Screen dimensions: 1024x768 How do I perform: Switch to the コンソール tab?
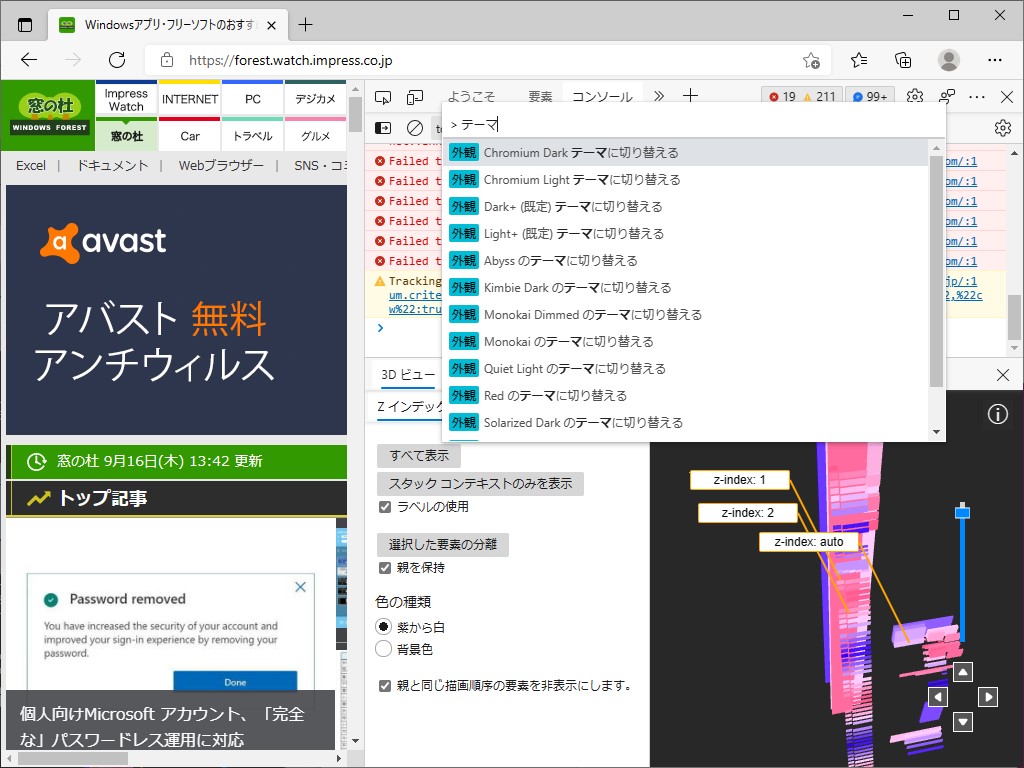(x=601, y=96)
